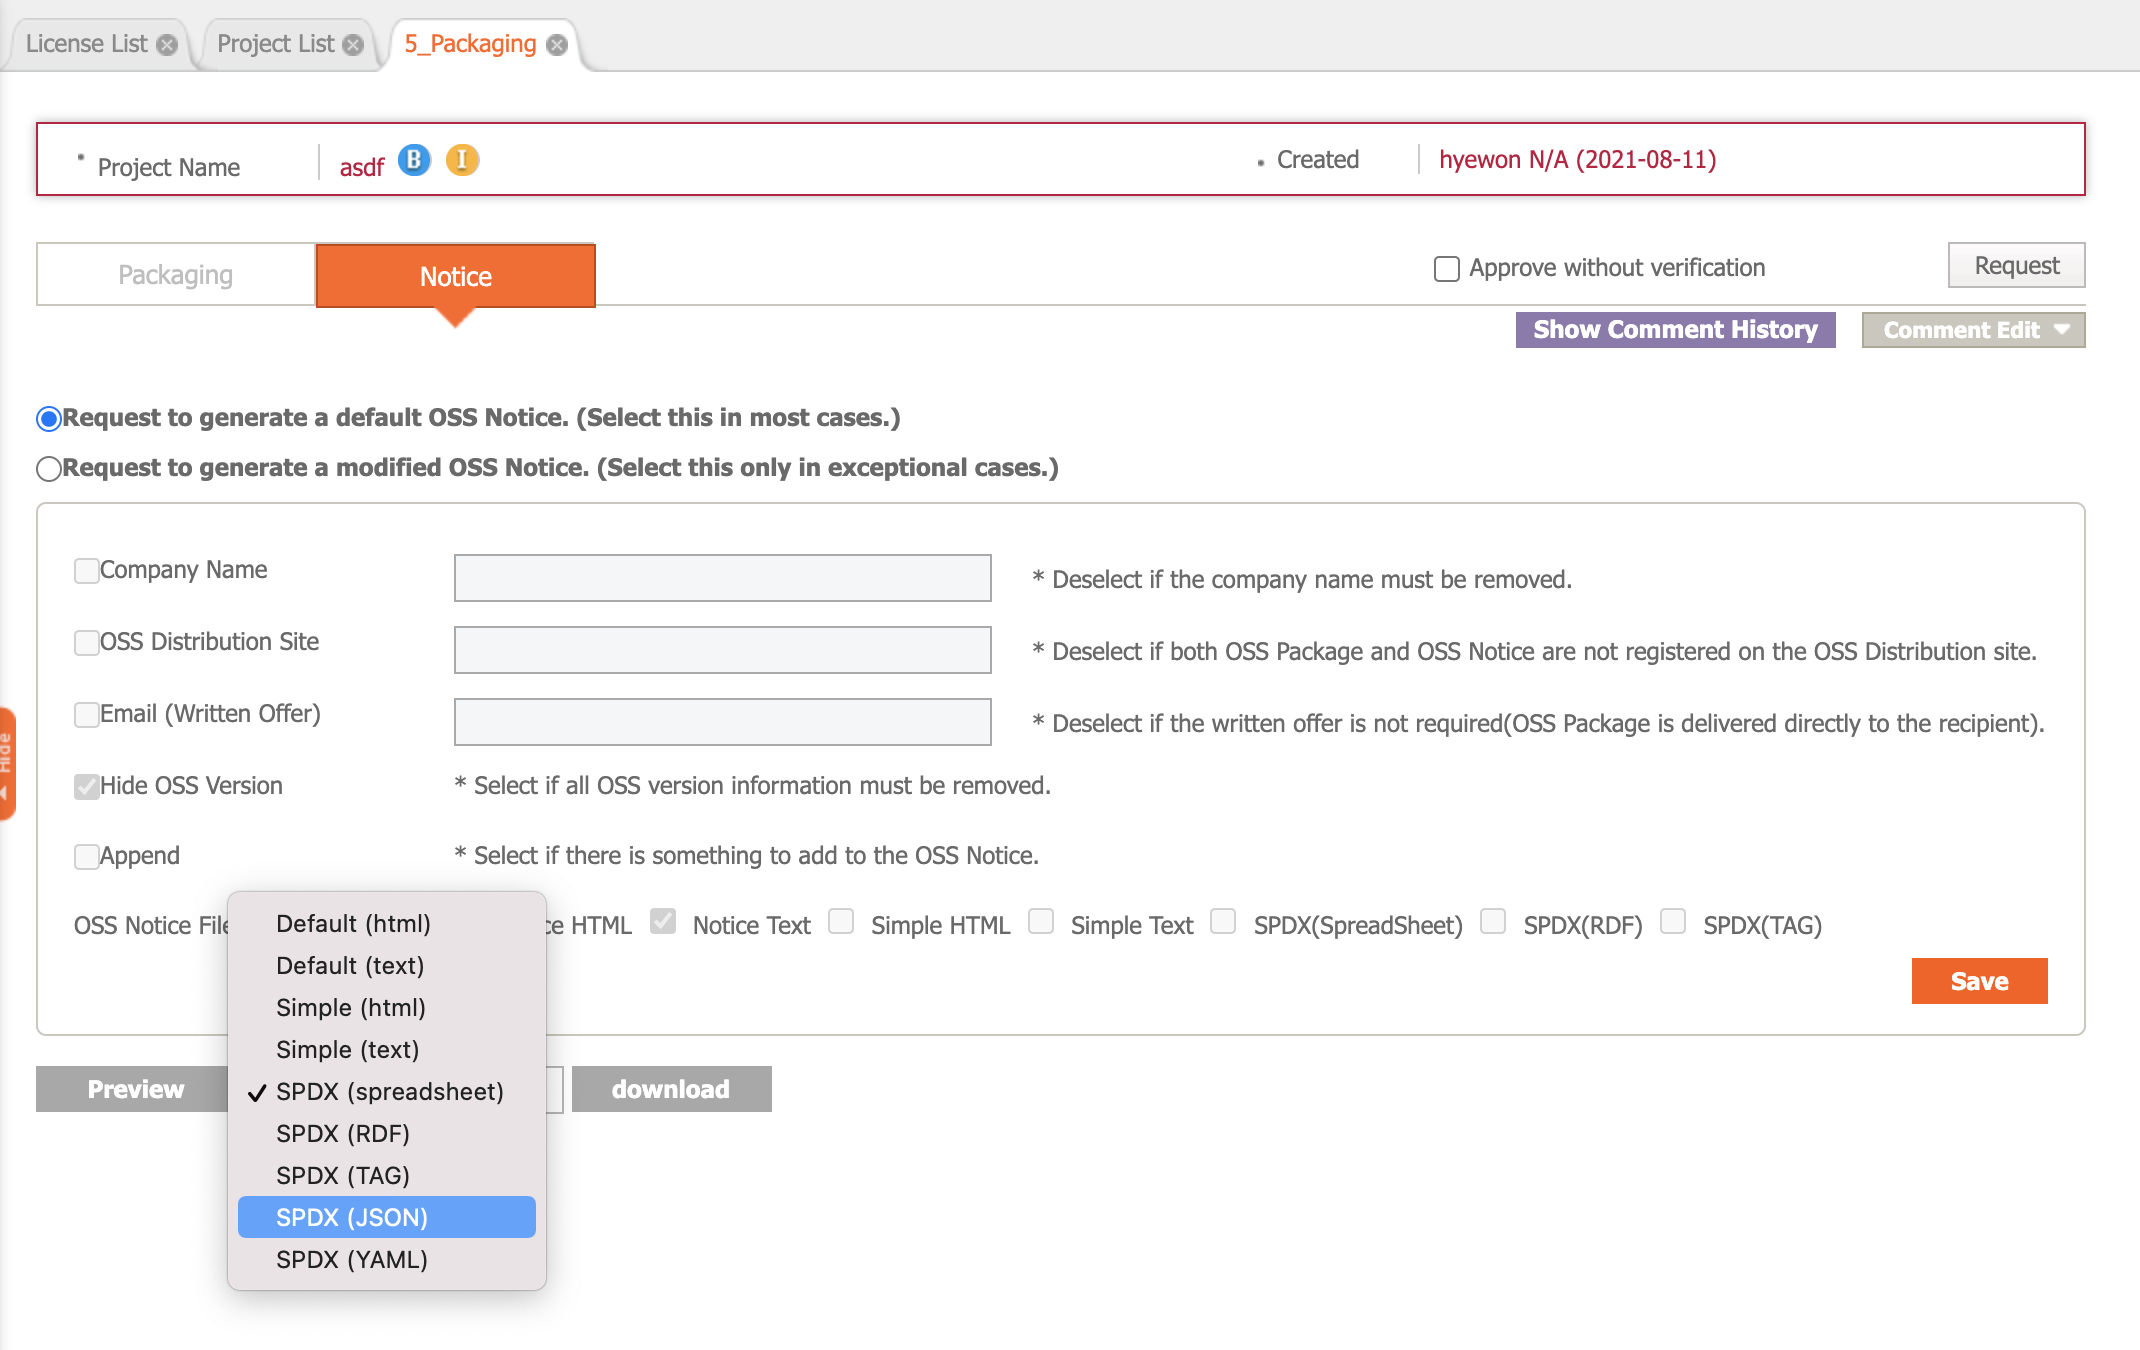Select the default OSS Notice radio option

coord(49,419)
